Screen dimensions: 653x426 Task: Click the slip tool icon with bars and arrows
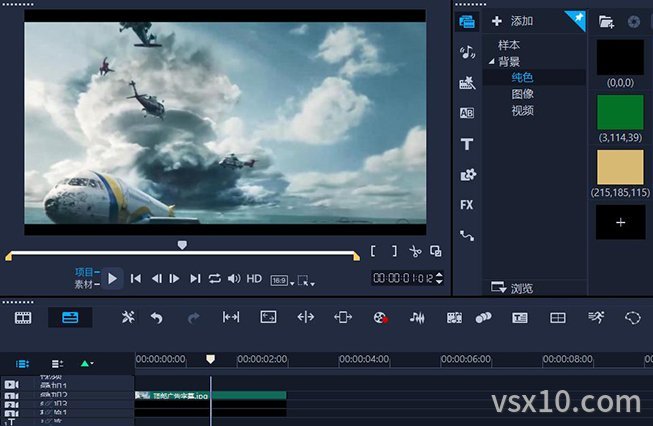click(231, 317)
